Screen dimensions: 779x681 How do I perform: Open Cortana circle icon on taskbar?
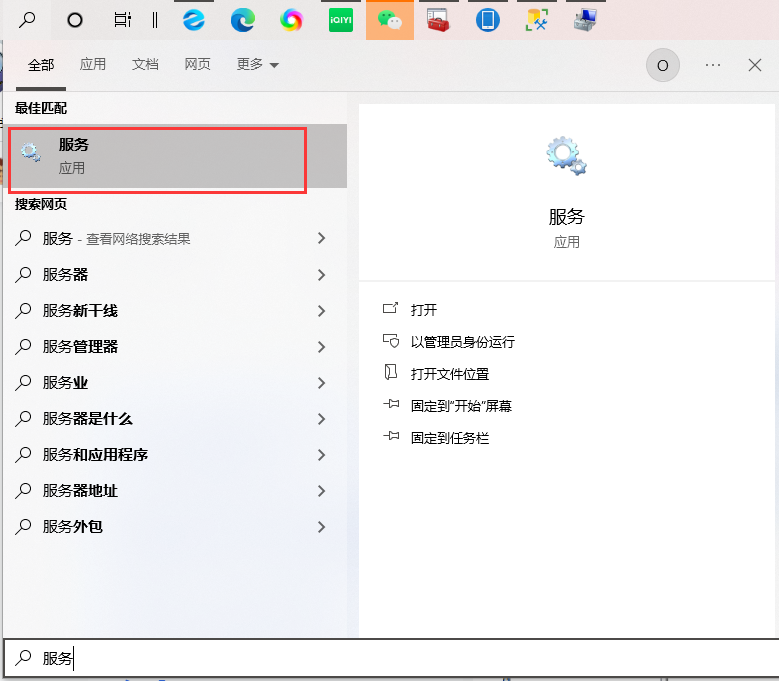click(x=75, y=20)
